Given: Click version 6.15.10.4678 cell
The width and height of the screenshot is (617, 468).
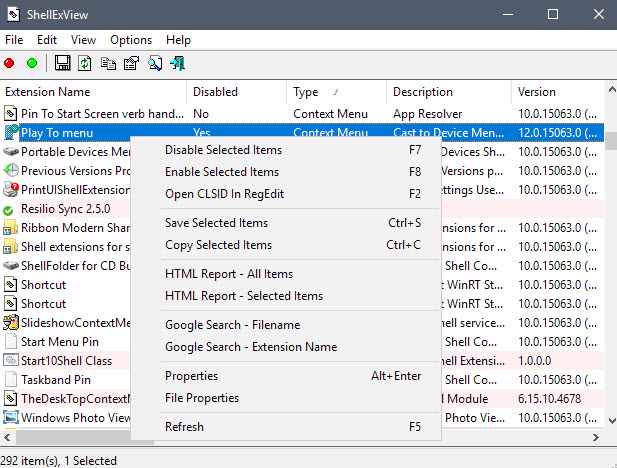Looking at the screenshot, I should tap(549, 399).
